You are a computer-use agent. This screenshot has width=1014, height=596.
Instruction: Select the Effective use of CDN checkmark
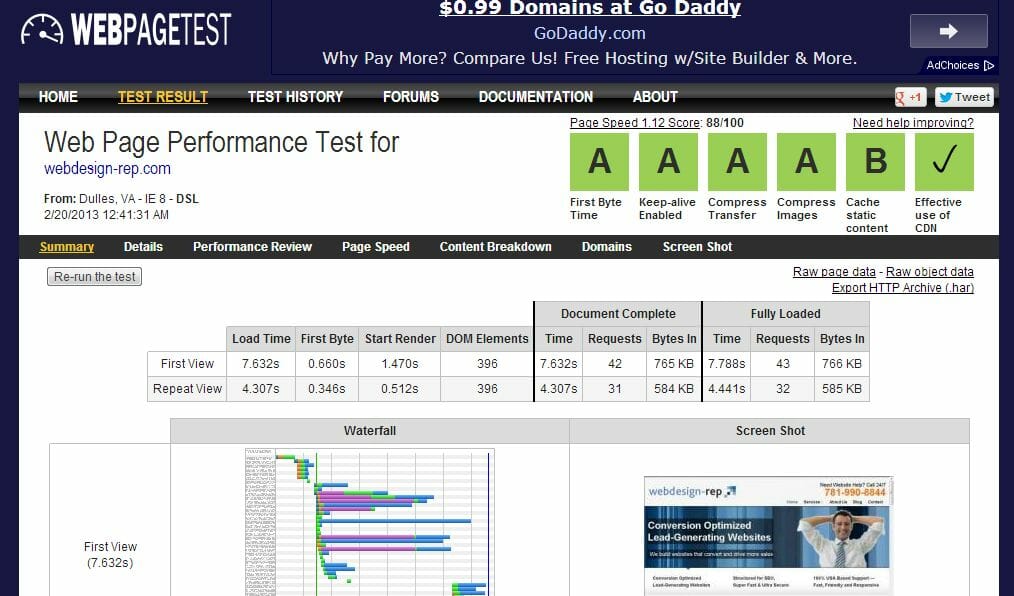[944, 162]
